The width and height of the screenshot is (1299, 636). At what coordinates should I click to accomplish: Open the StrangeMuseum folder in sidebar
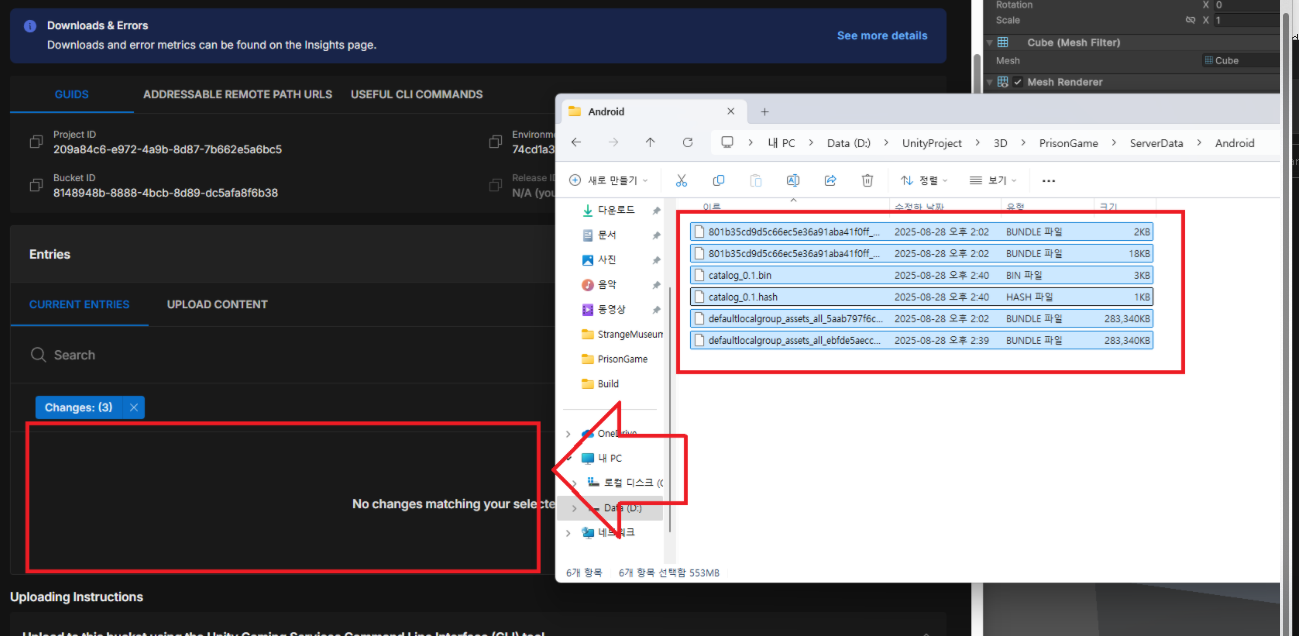622,334
